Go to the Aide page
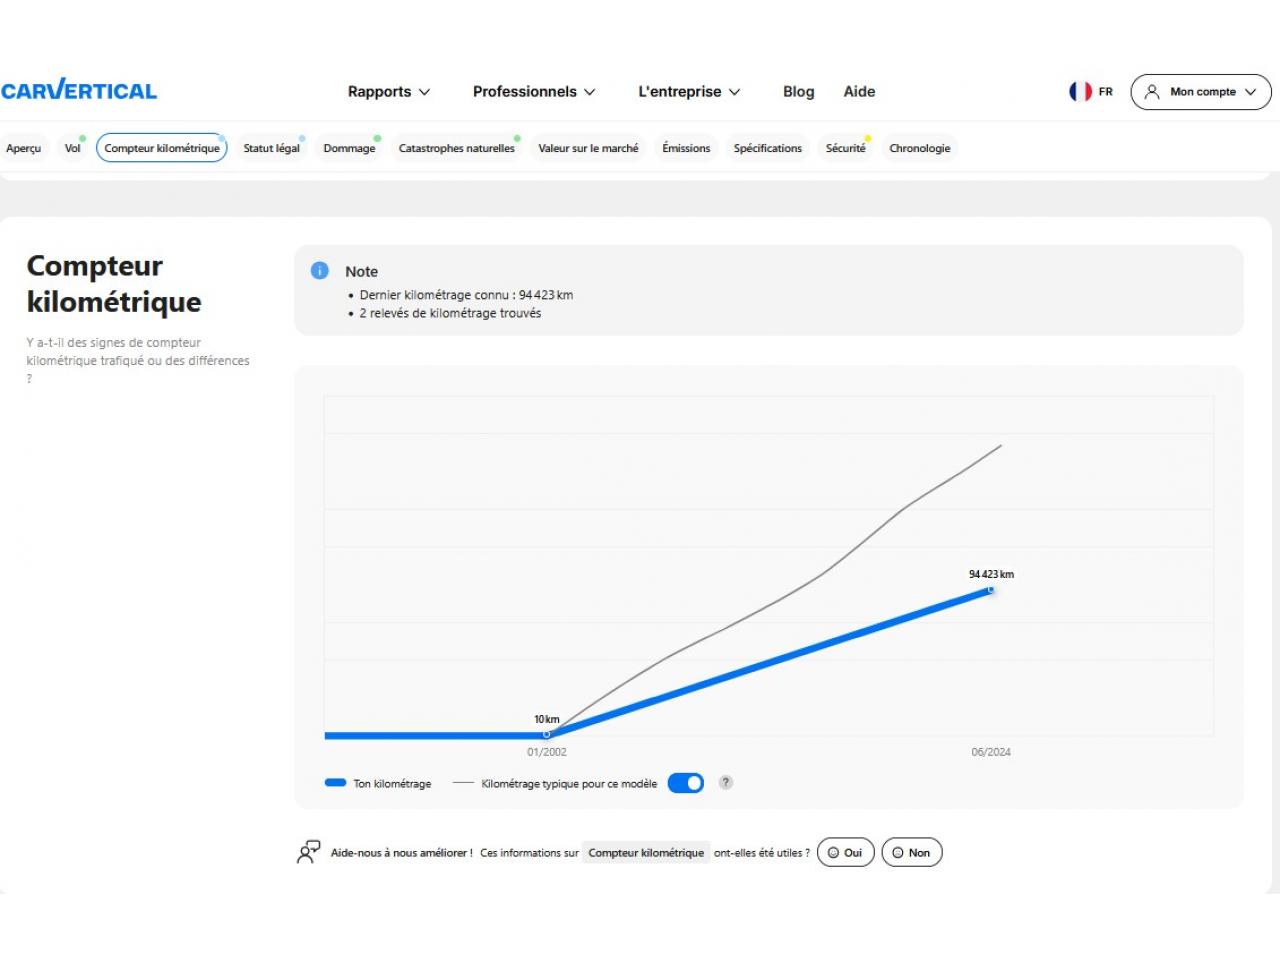 click(859, 91)
